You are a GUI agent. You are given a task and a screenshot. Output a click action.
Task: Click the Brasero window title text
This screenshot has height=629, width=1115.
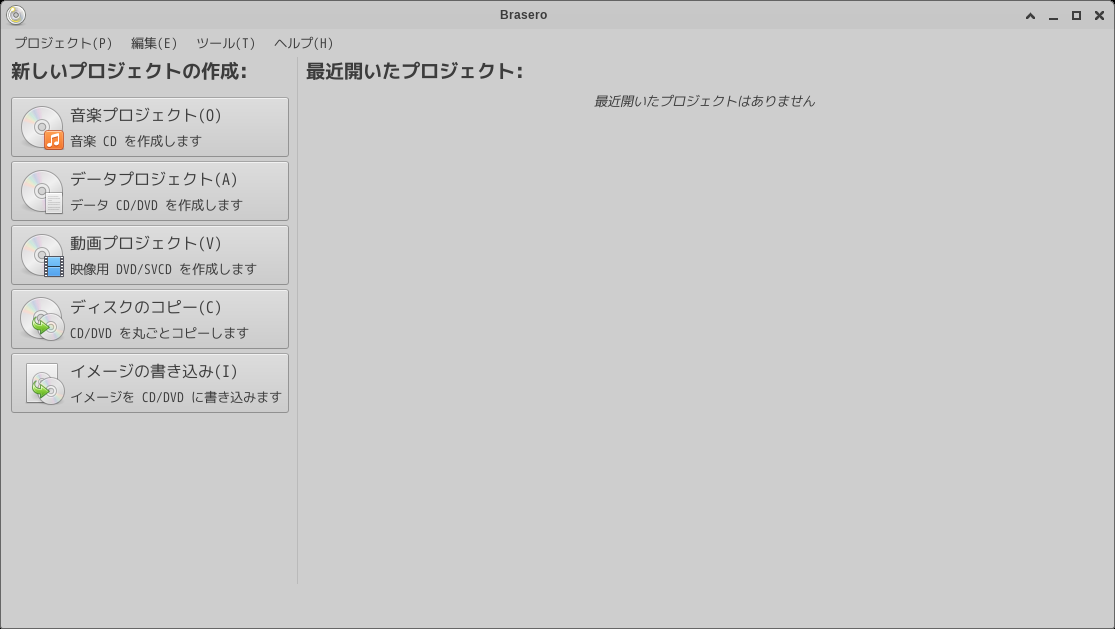(x=523, y=15)
